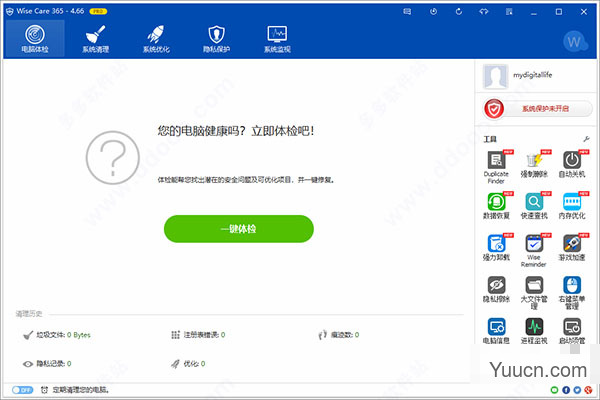Maximize the Wise Care 365 window
Screen dimensions: 600x400
pyautogui.click(x=559, y=12)
